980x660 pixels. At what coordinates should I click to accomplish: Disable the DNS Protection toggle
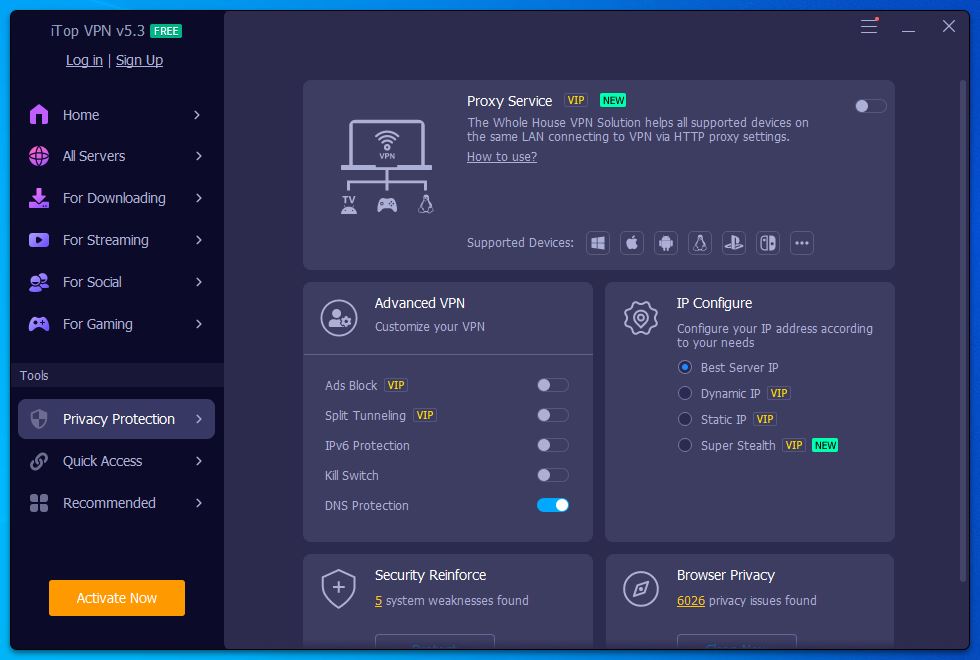point(552,505)
